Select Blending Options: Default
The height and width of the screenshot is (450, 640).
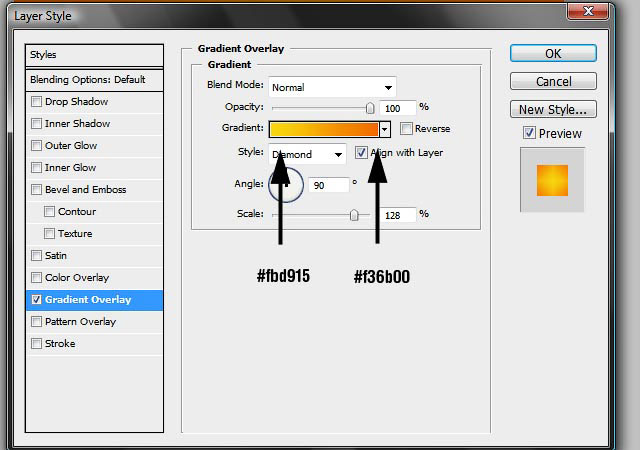point(94,80)
